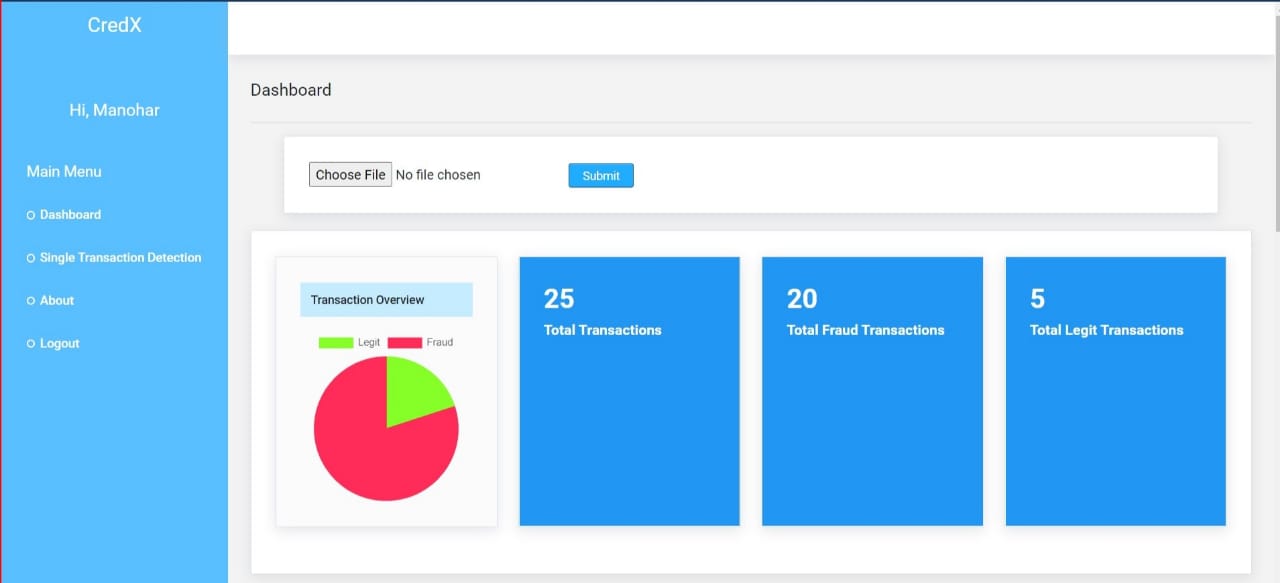Click the circle icon beside Single Transaction Detection
The width and height of the screenshot is (1280, 583).
[x=30, y=257]
